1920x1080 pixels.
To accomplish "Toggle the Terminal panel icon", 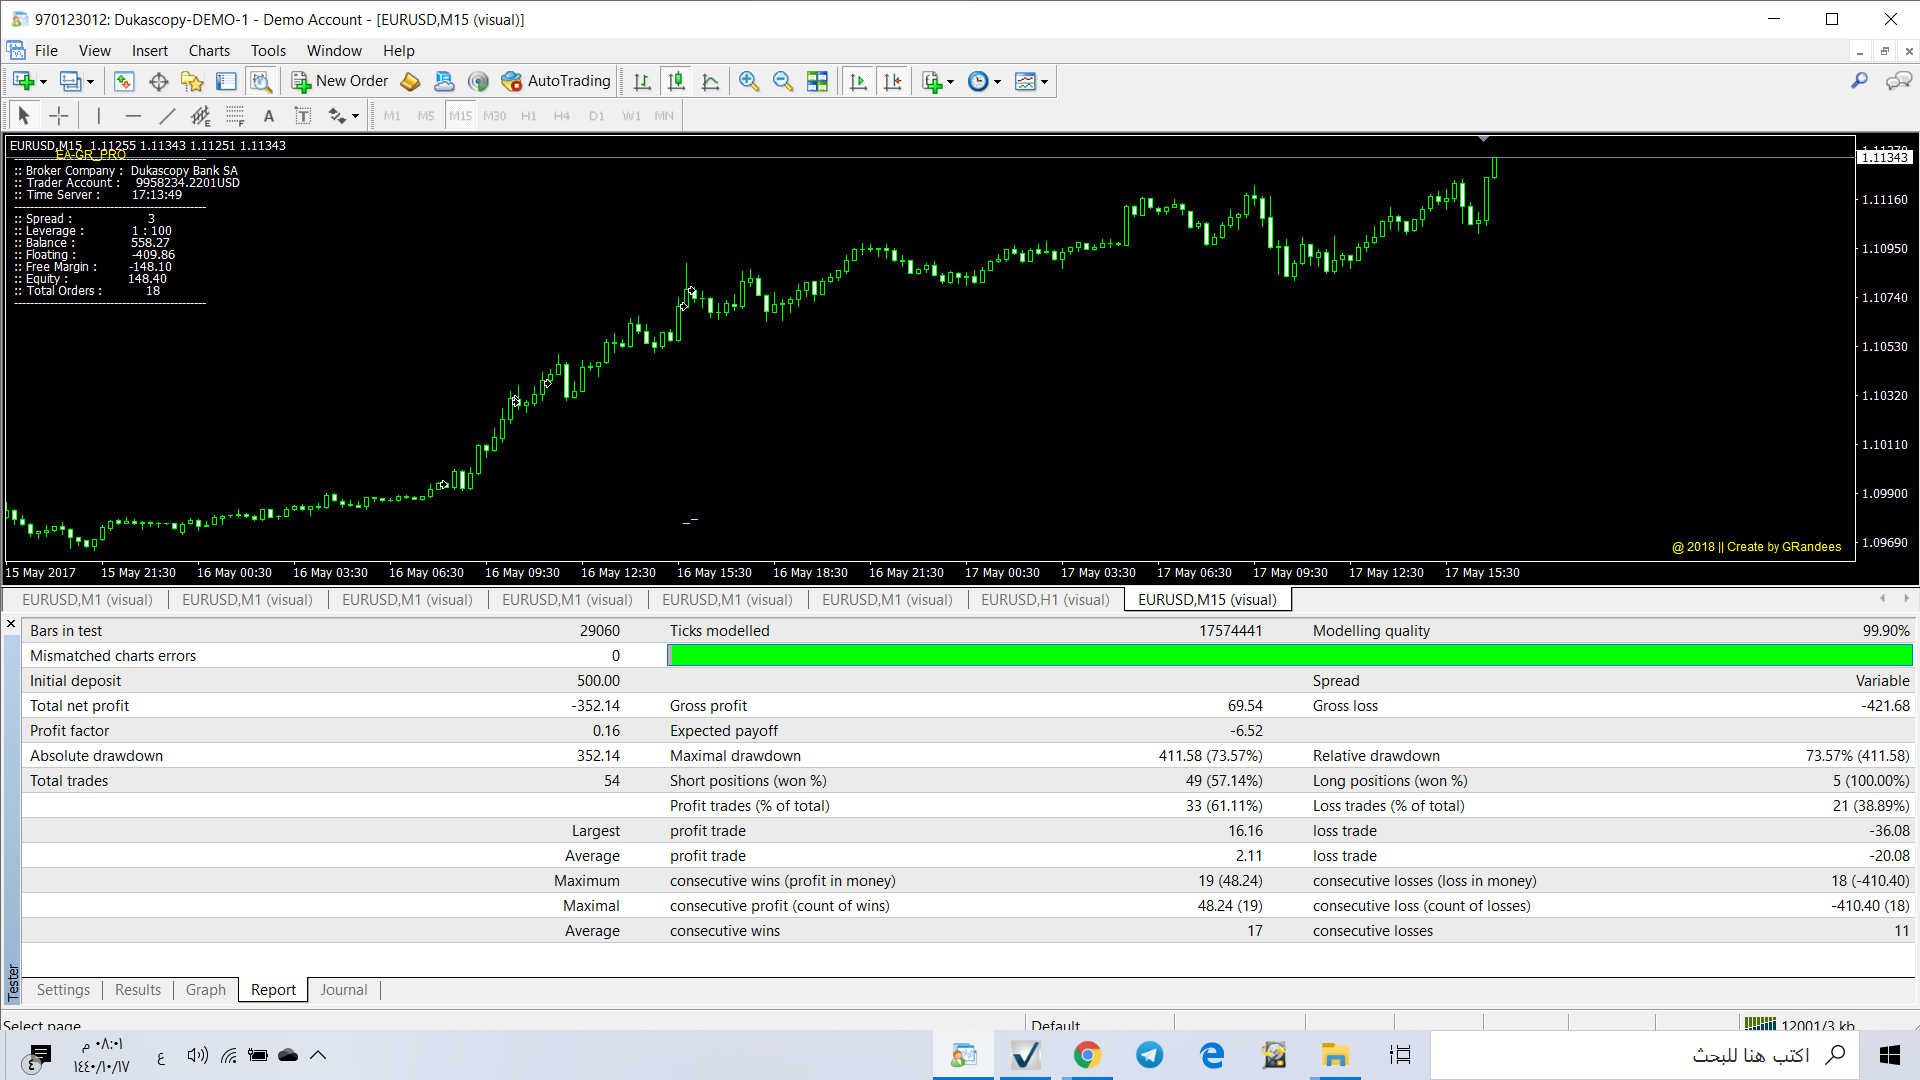I will 226,81.
